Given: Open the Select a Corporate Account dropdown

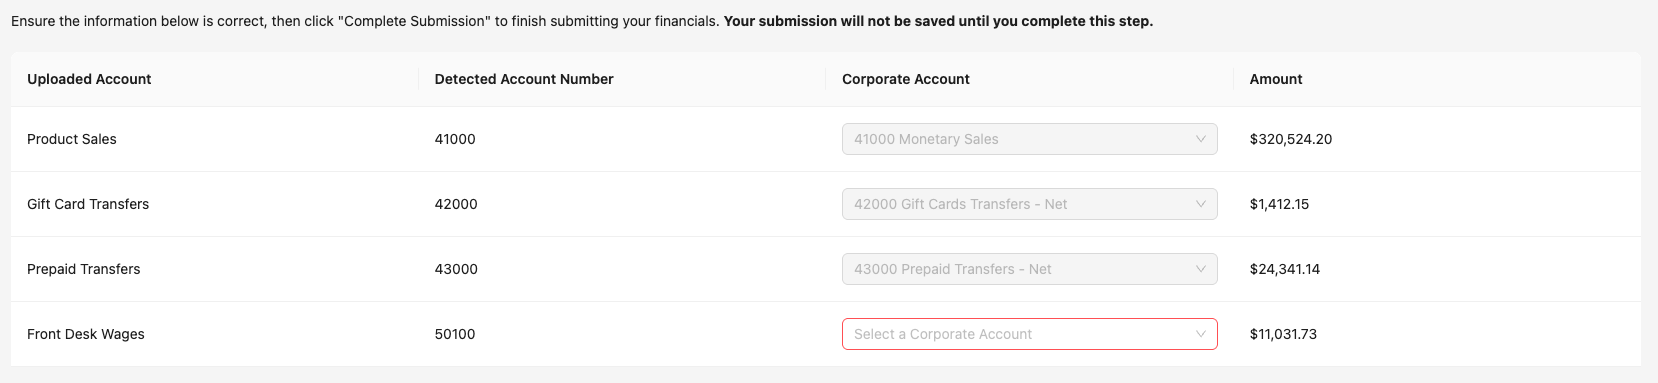Looking at the screenshot, I should [x=1029, y=334].
